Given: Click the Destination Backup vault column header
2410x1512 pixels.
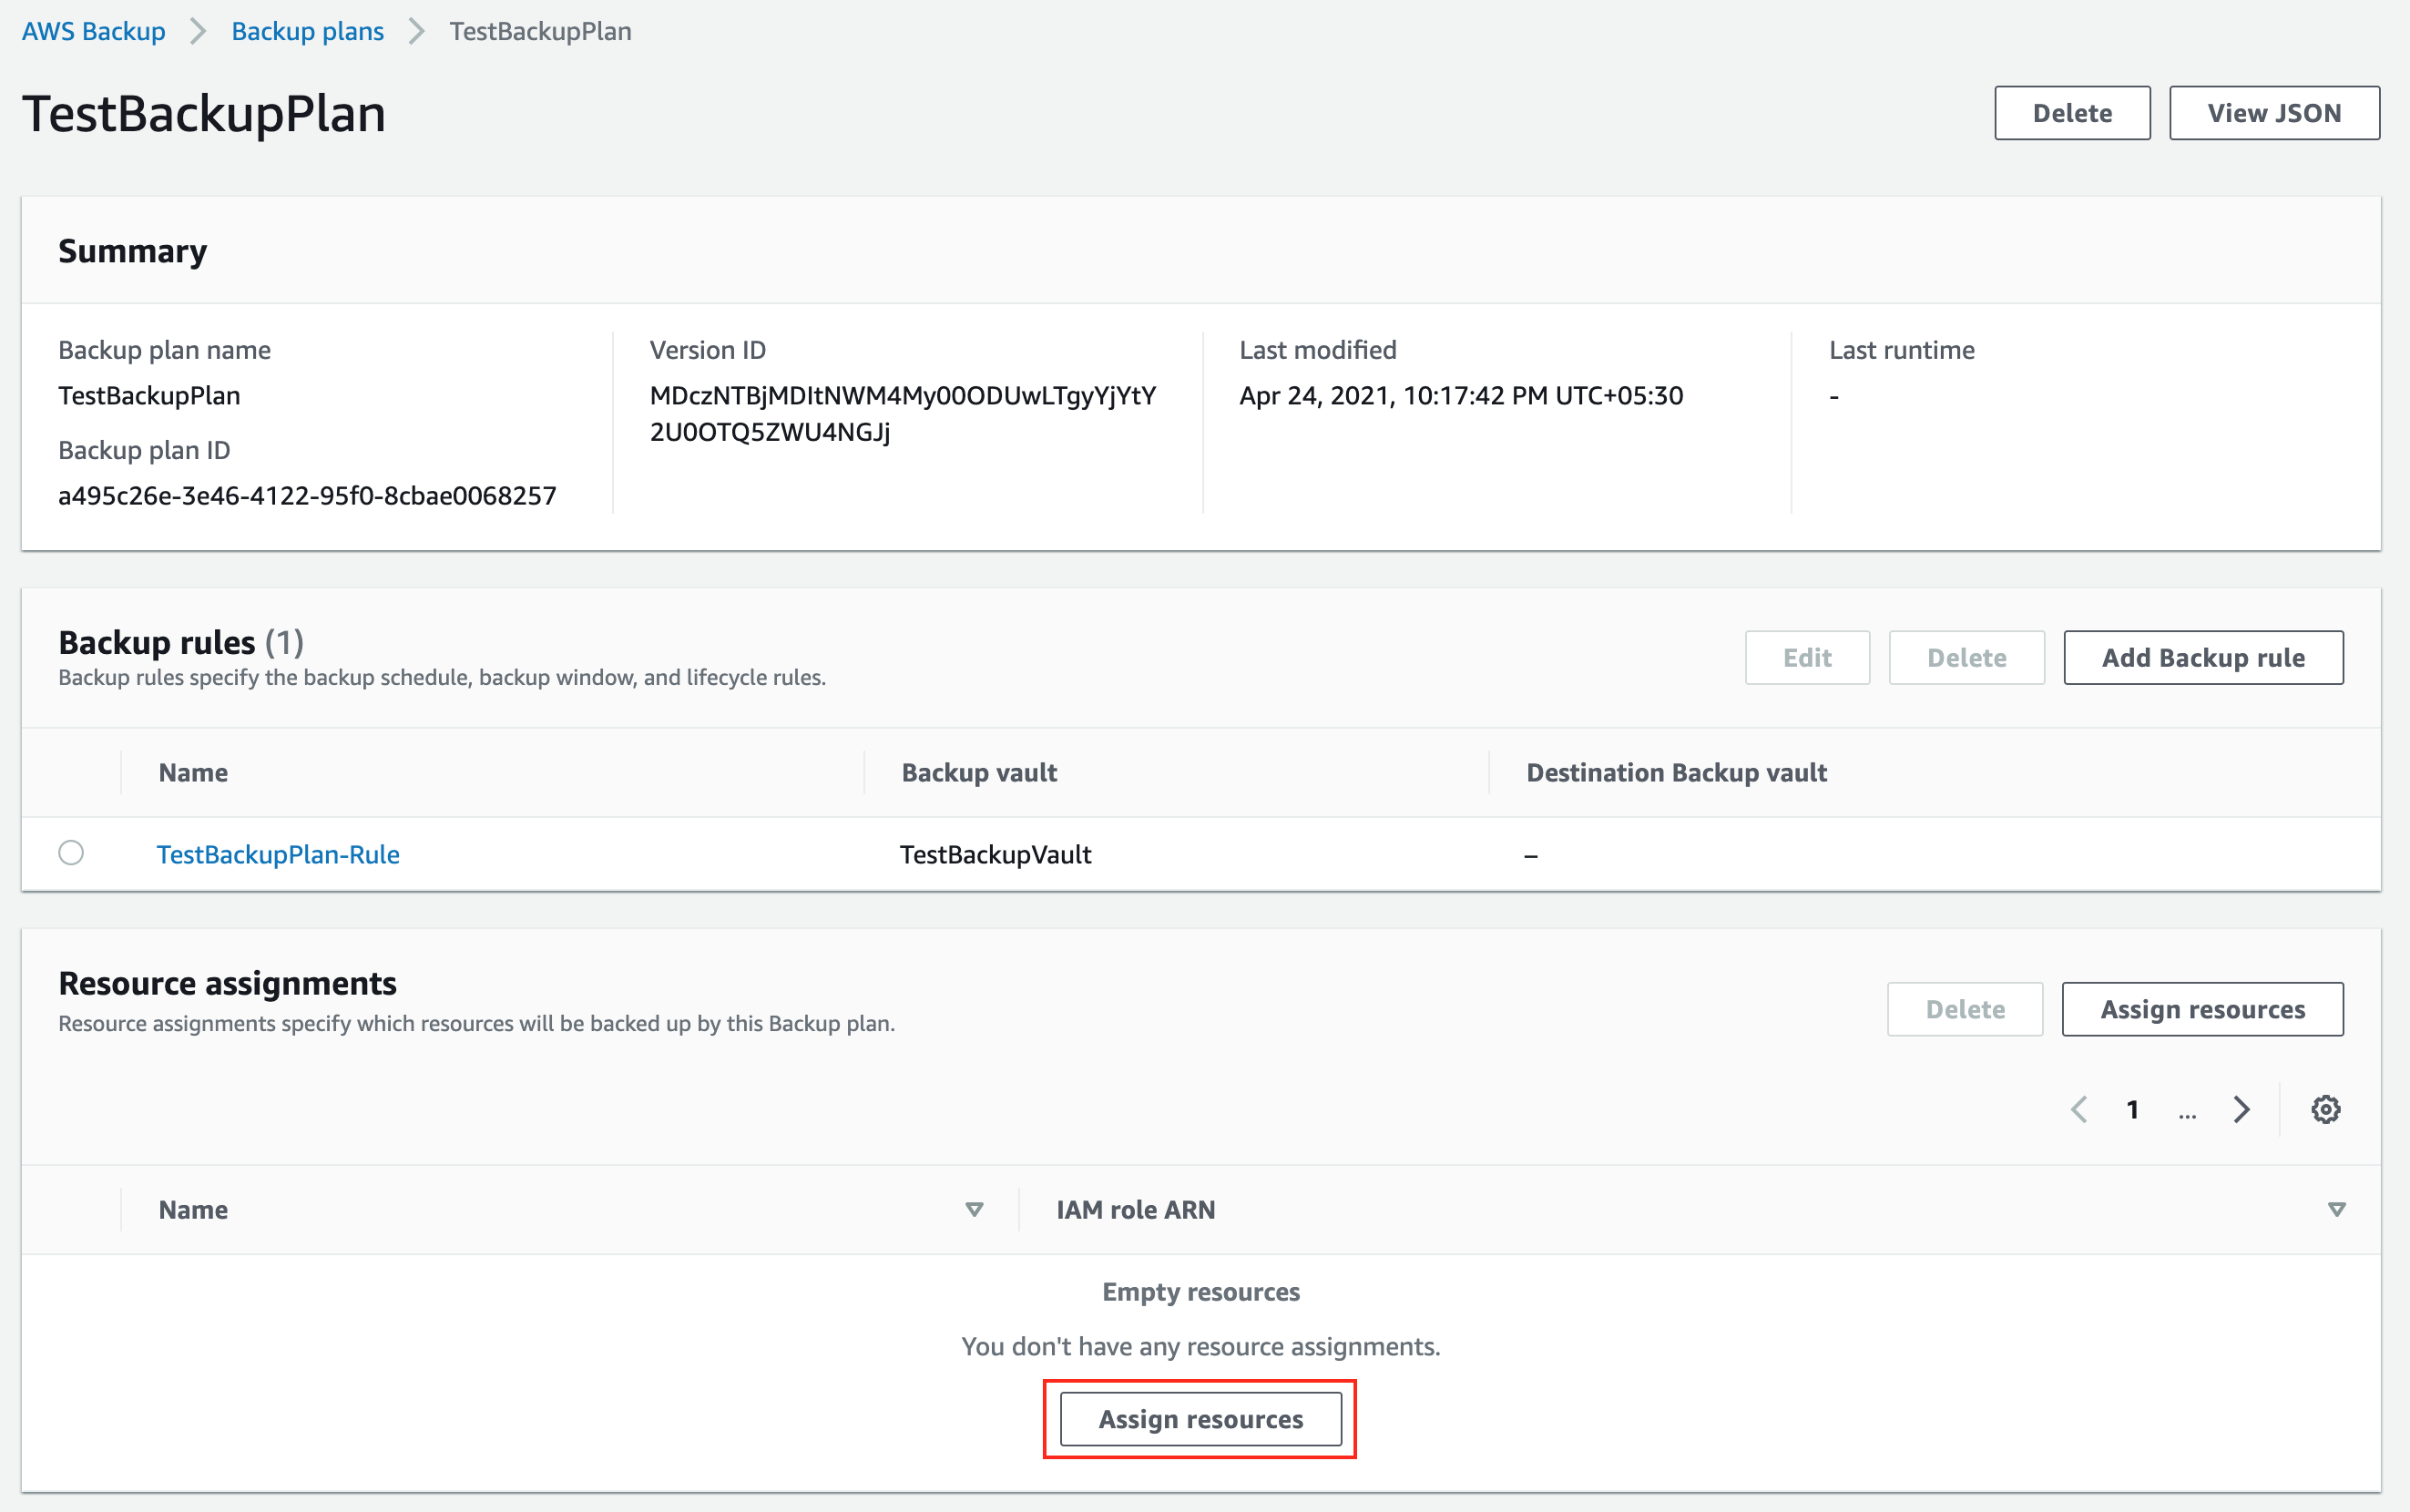Looking at the screenshot, I should coord(1676,772).
